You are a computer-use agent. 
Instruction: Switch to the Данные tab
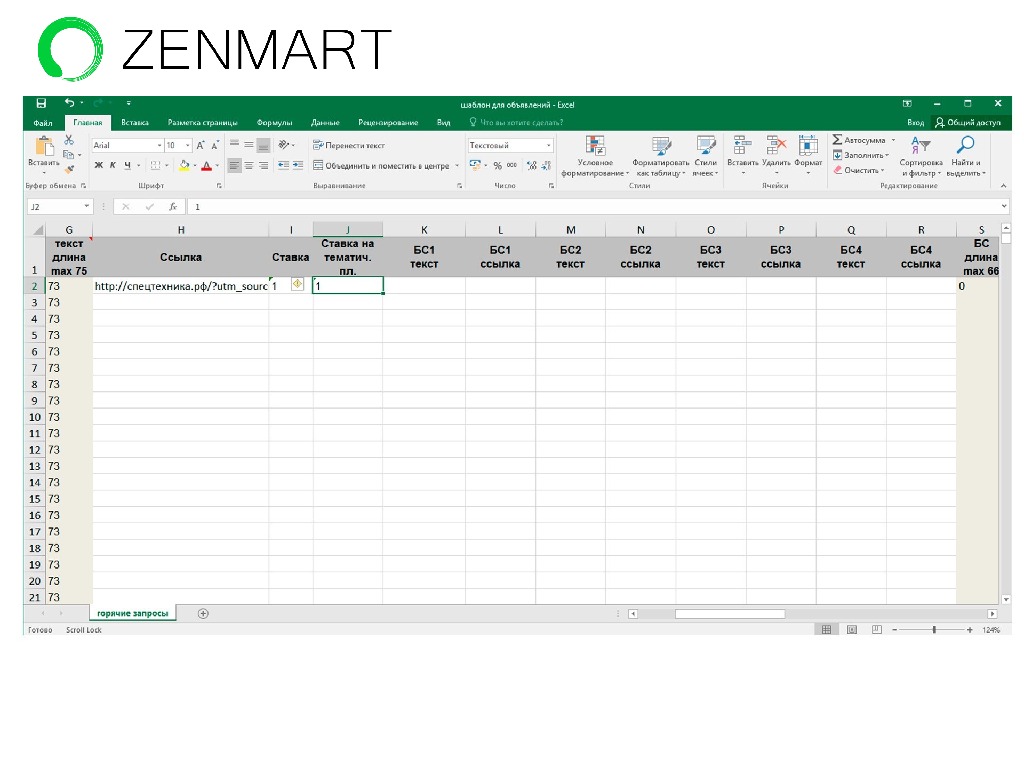pos(325,123)
